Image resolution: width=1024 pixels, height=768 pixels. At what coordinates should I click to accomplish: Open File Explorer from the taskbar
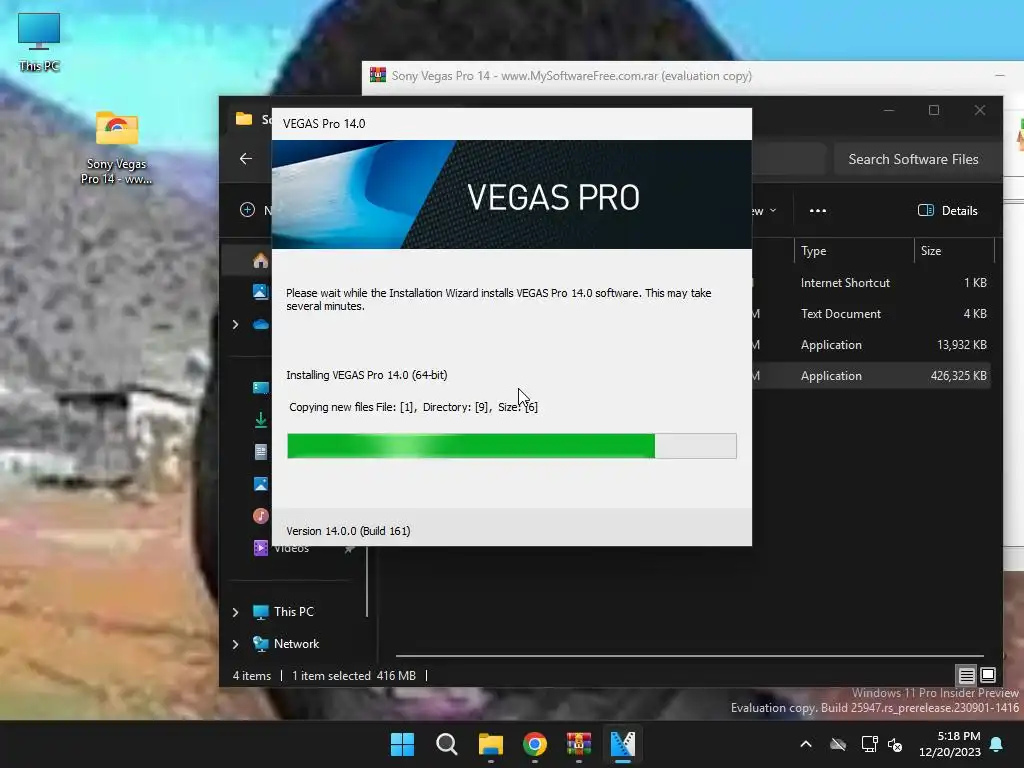(490, 744)
